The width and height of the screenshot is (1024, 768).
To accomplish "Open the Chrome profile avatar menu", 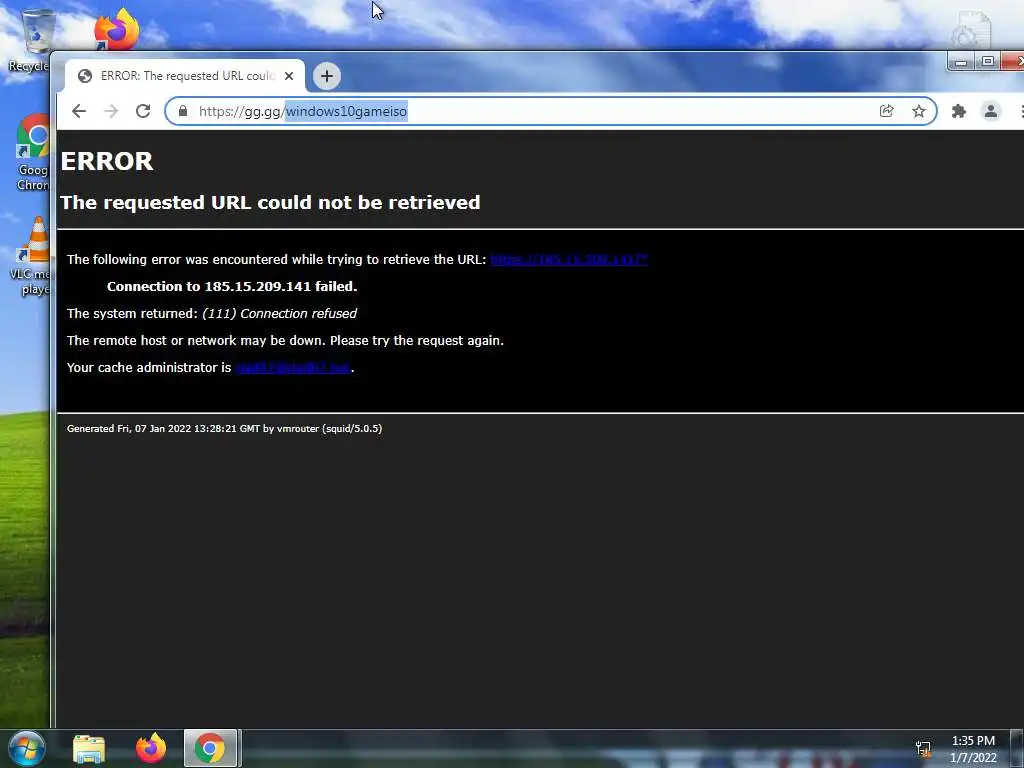I will click(x=991, y=111).
